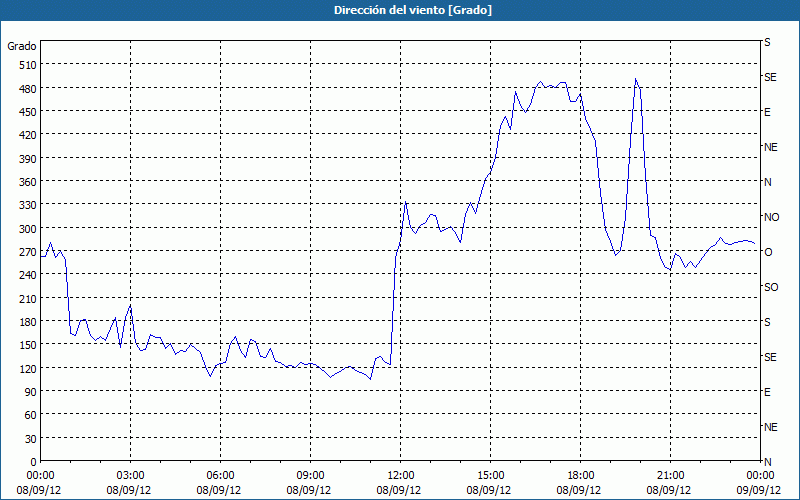Select the 'NO' compass direction label
The image size is (800, 500).
point(771,217)
